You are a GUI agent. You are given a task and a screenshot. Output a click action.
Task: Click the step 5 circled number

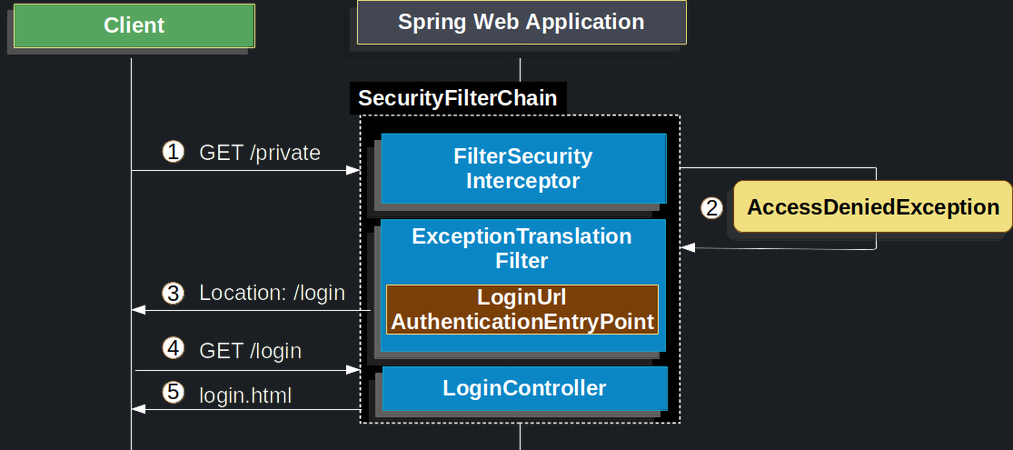(x=173, y=393)
